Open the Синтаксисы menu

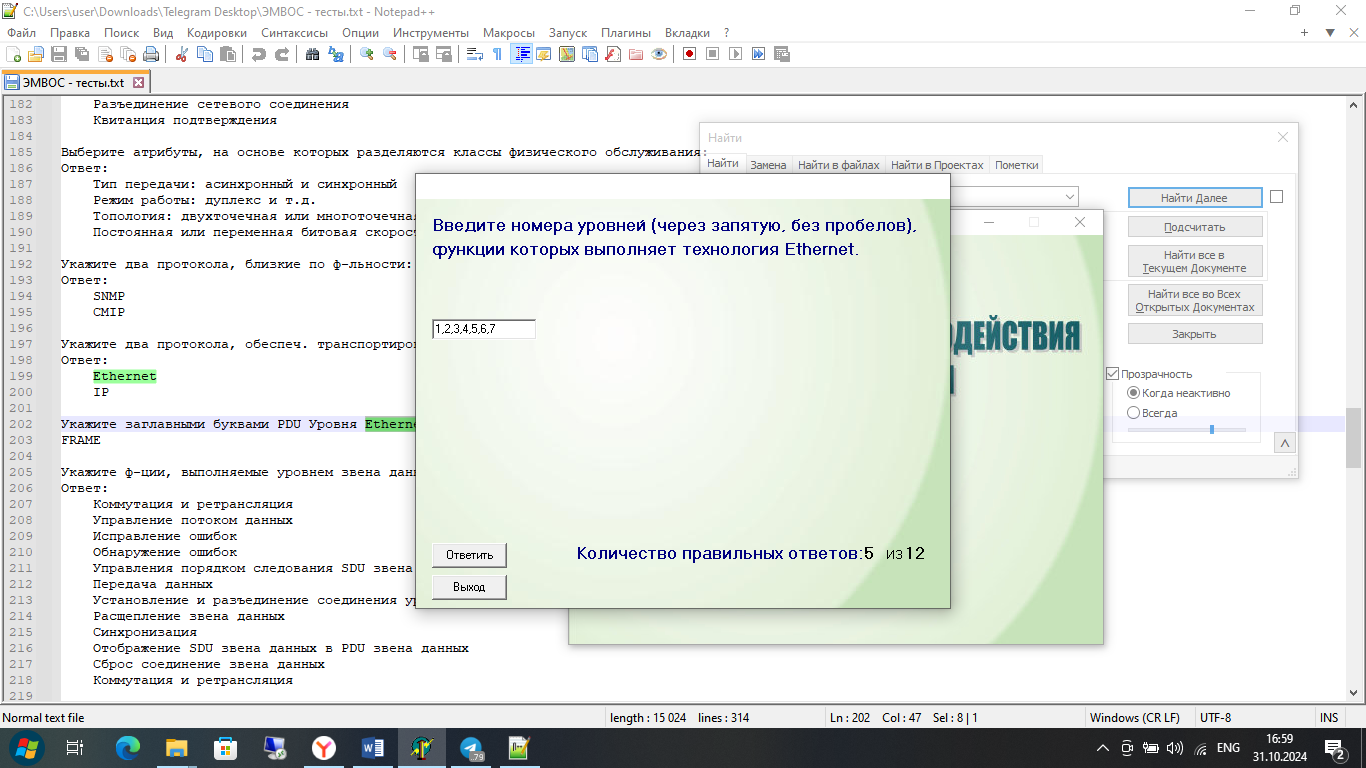(x=294, y=33)
